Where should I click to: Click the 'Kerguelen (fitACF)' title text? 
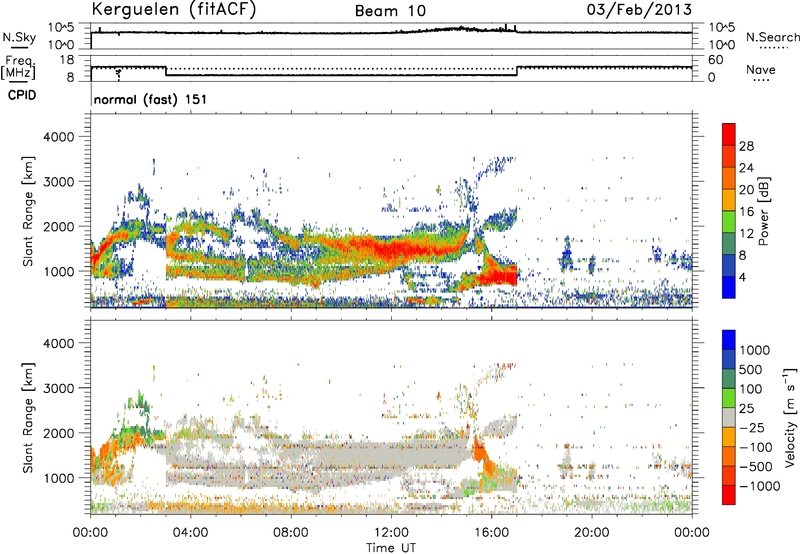click(x=173, y=9)
